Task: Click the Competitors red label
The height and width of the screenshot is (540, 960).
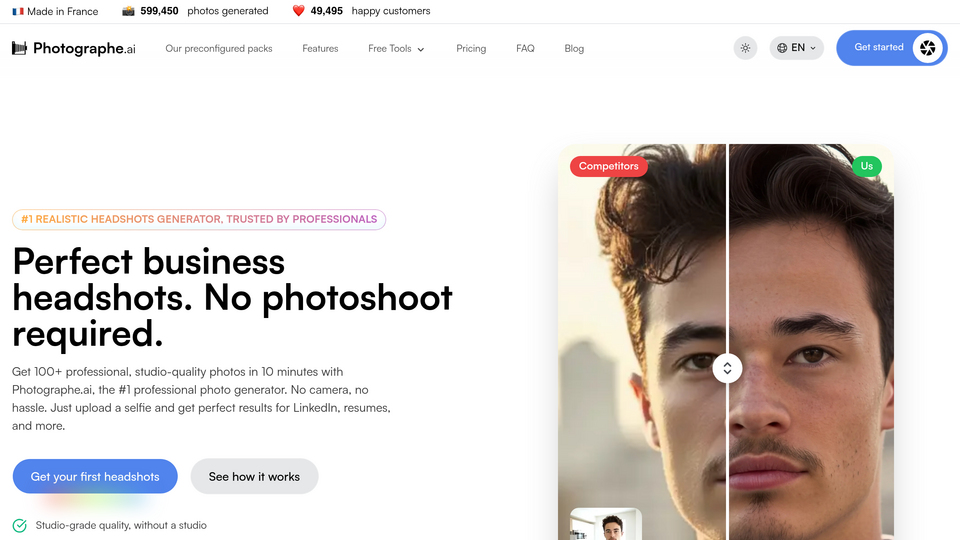Action: tap(609, 166)
